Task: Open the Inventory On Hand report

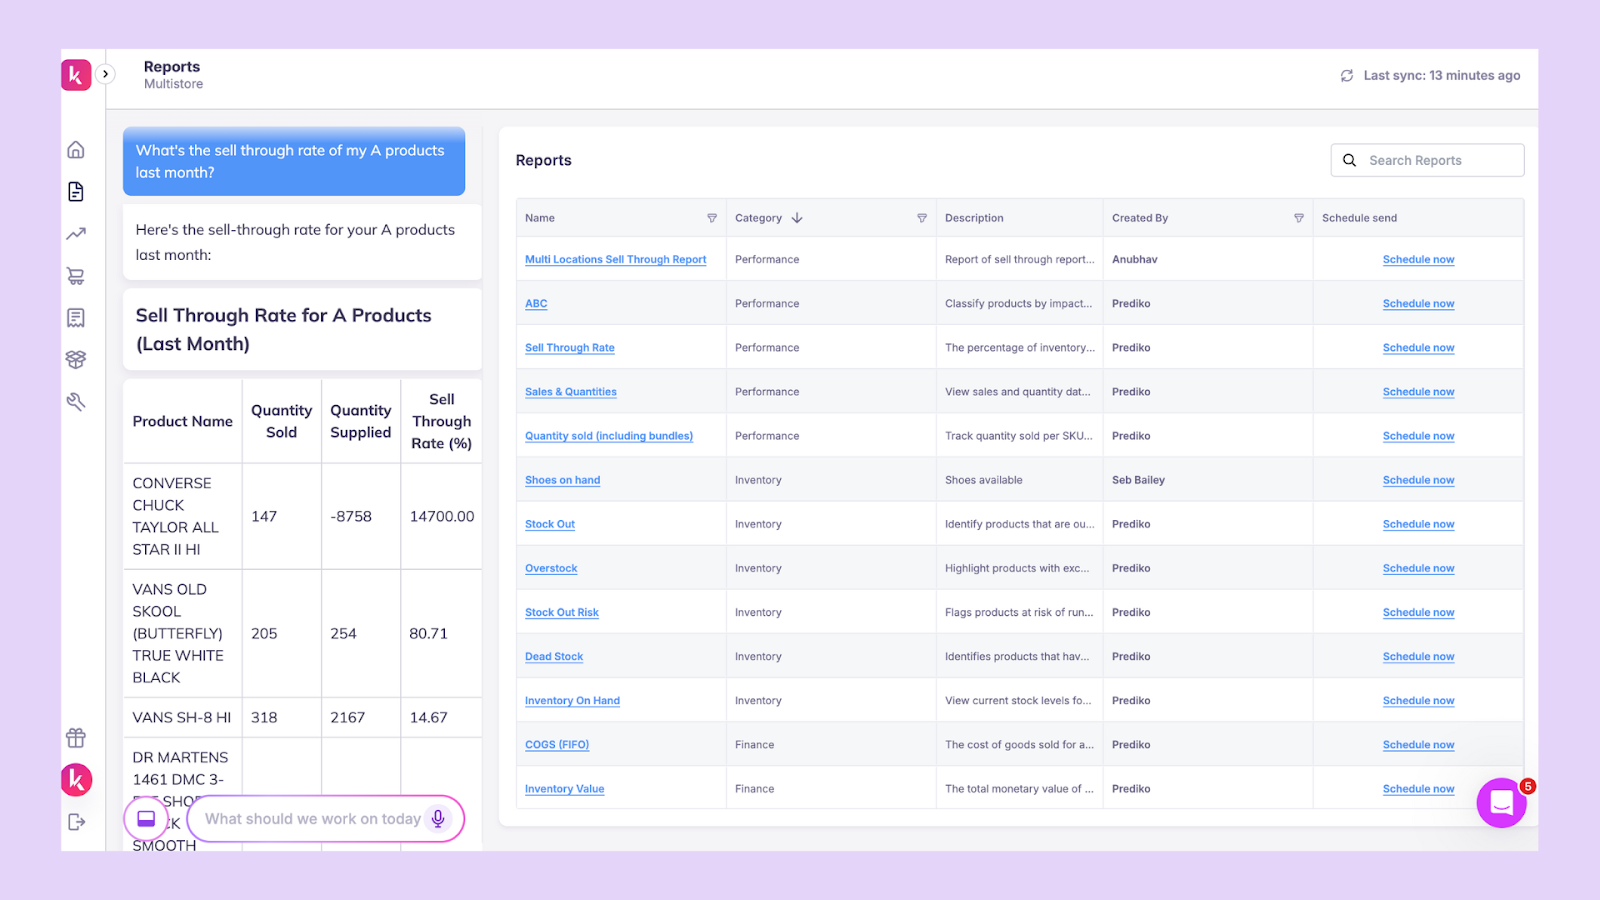Action: 572,701
